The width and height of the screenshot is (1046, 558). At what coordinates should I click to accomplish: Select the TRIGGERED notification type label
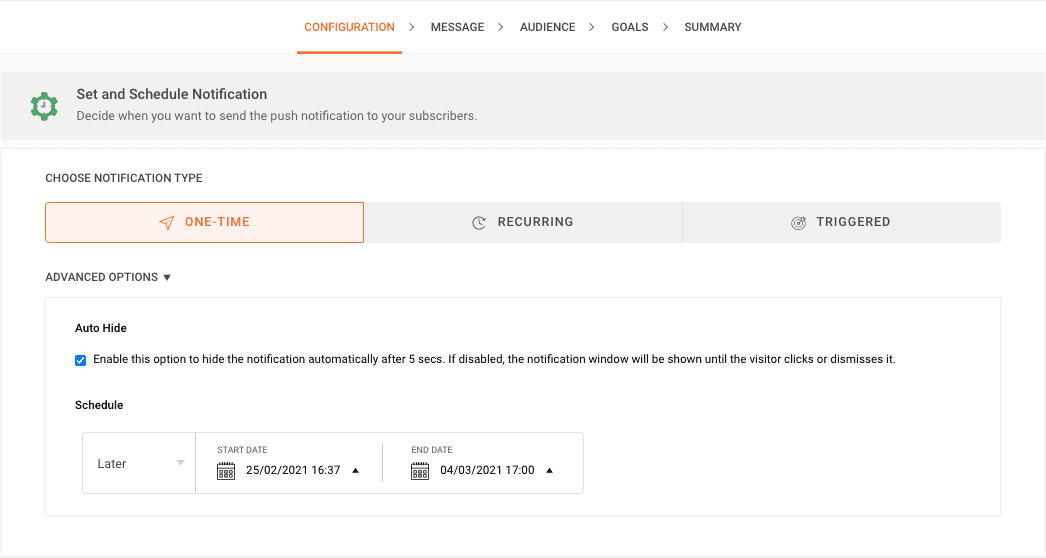click(853, 222)
